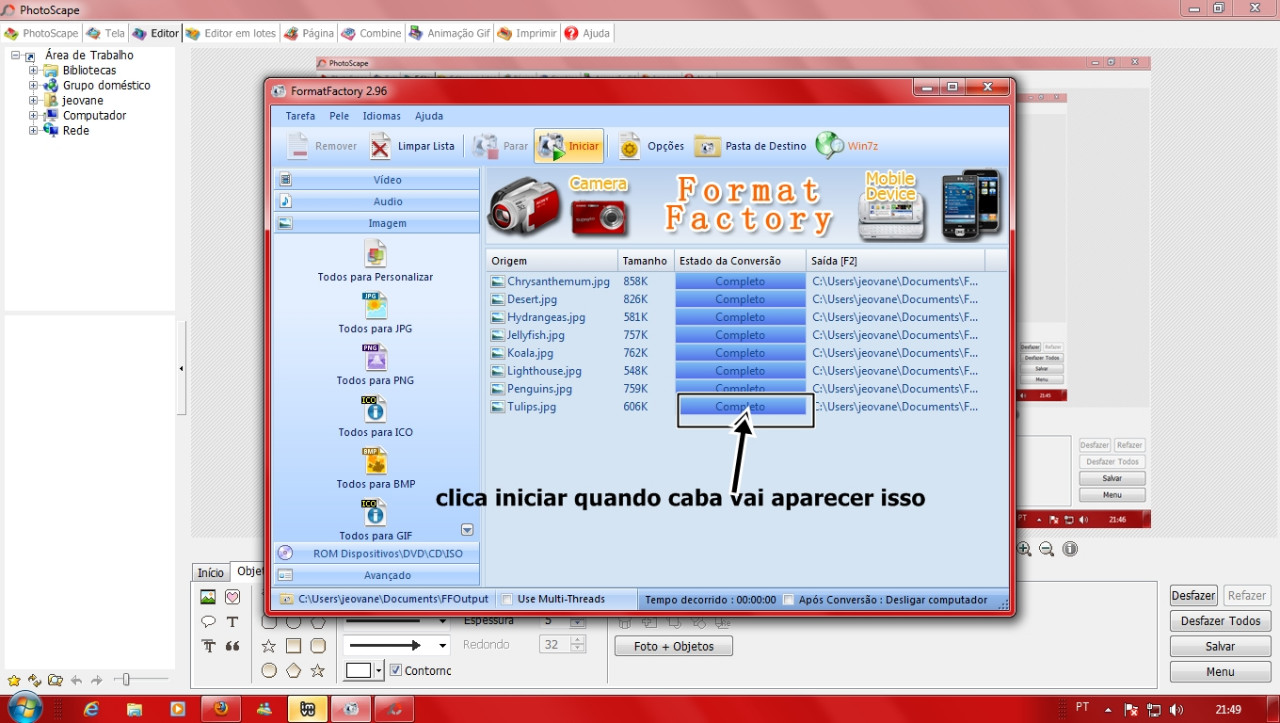
Task: Choose the Todos para BMP converter
Action: click(375, 461)
